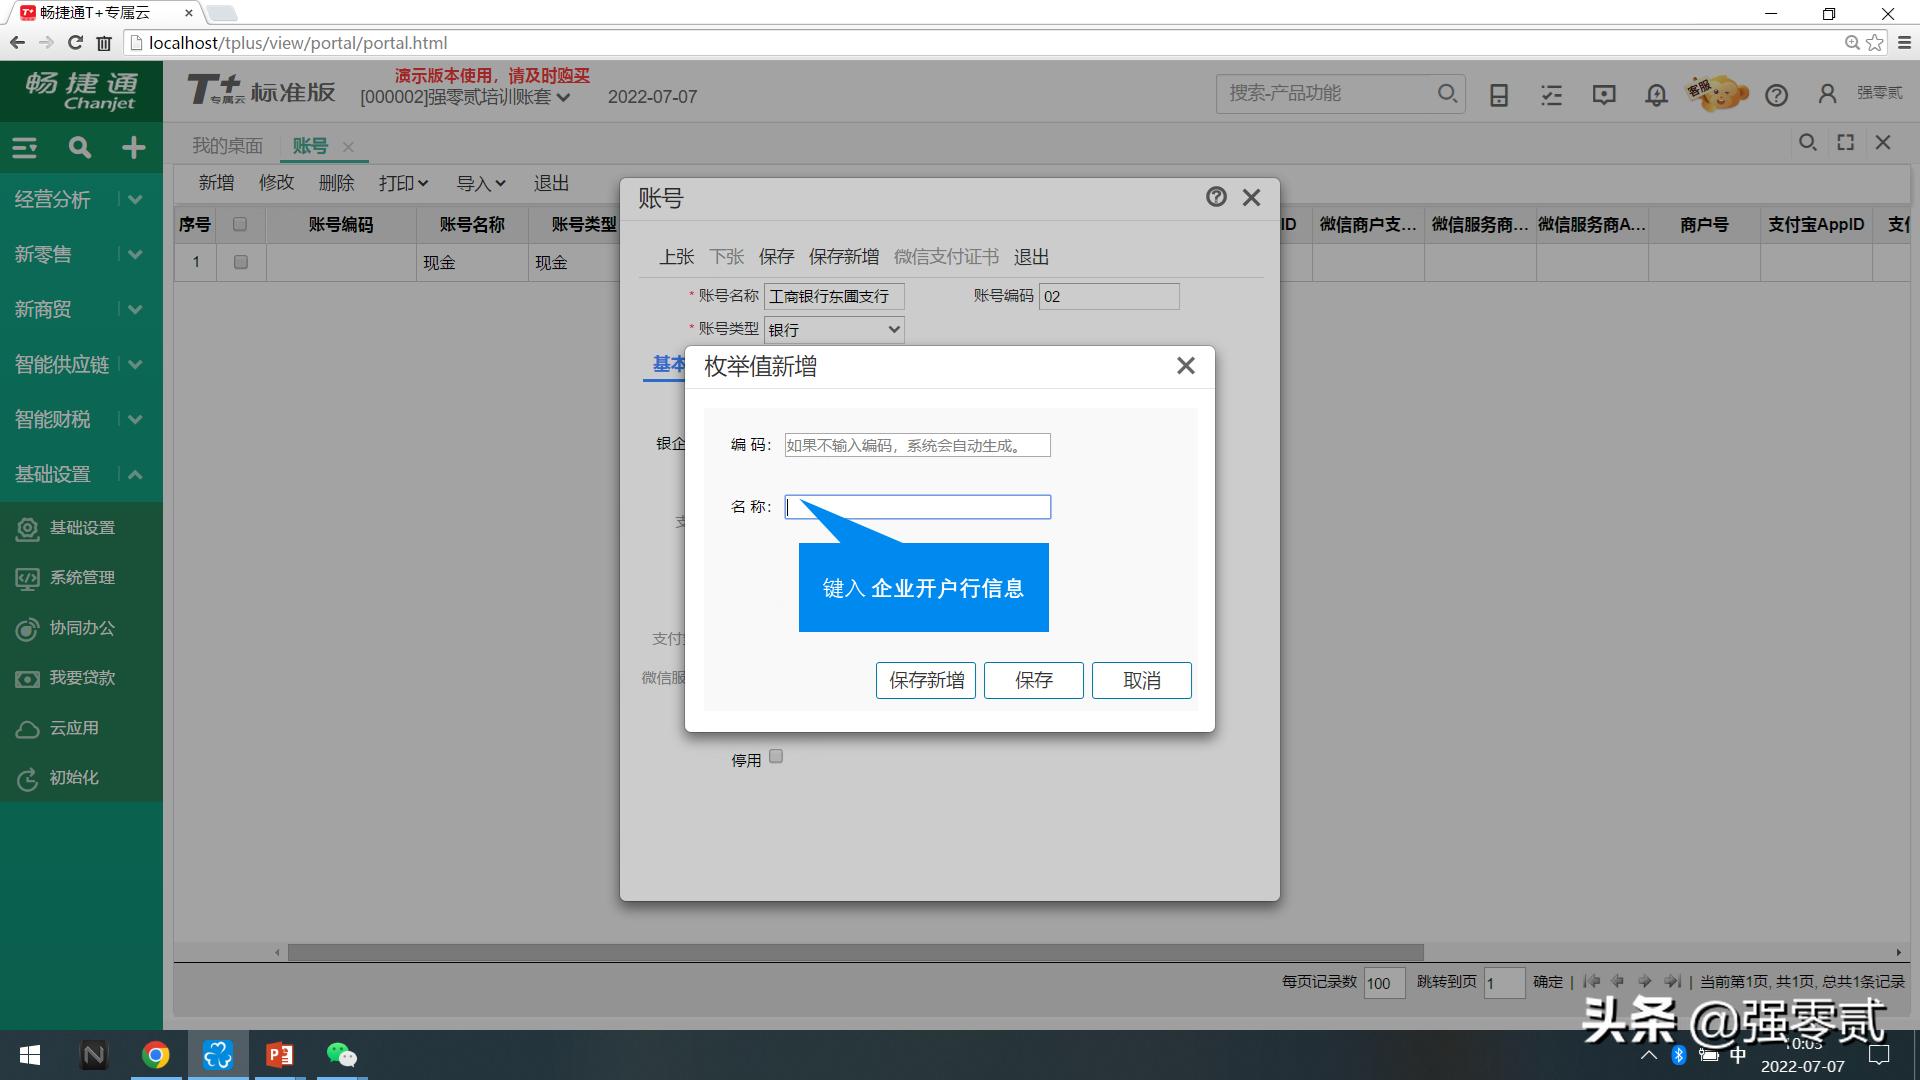This screenshot has height=1080, width=1920.
Task: Click inside the 名称 name input field
Action: 917,507
